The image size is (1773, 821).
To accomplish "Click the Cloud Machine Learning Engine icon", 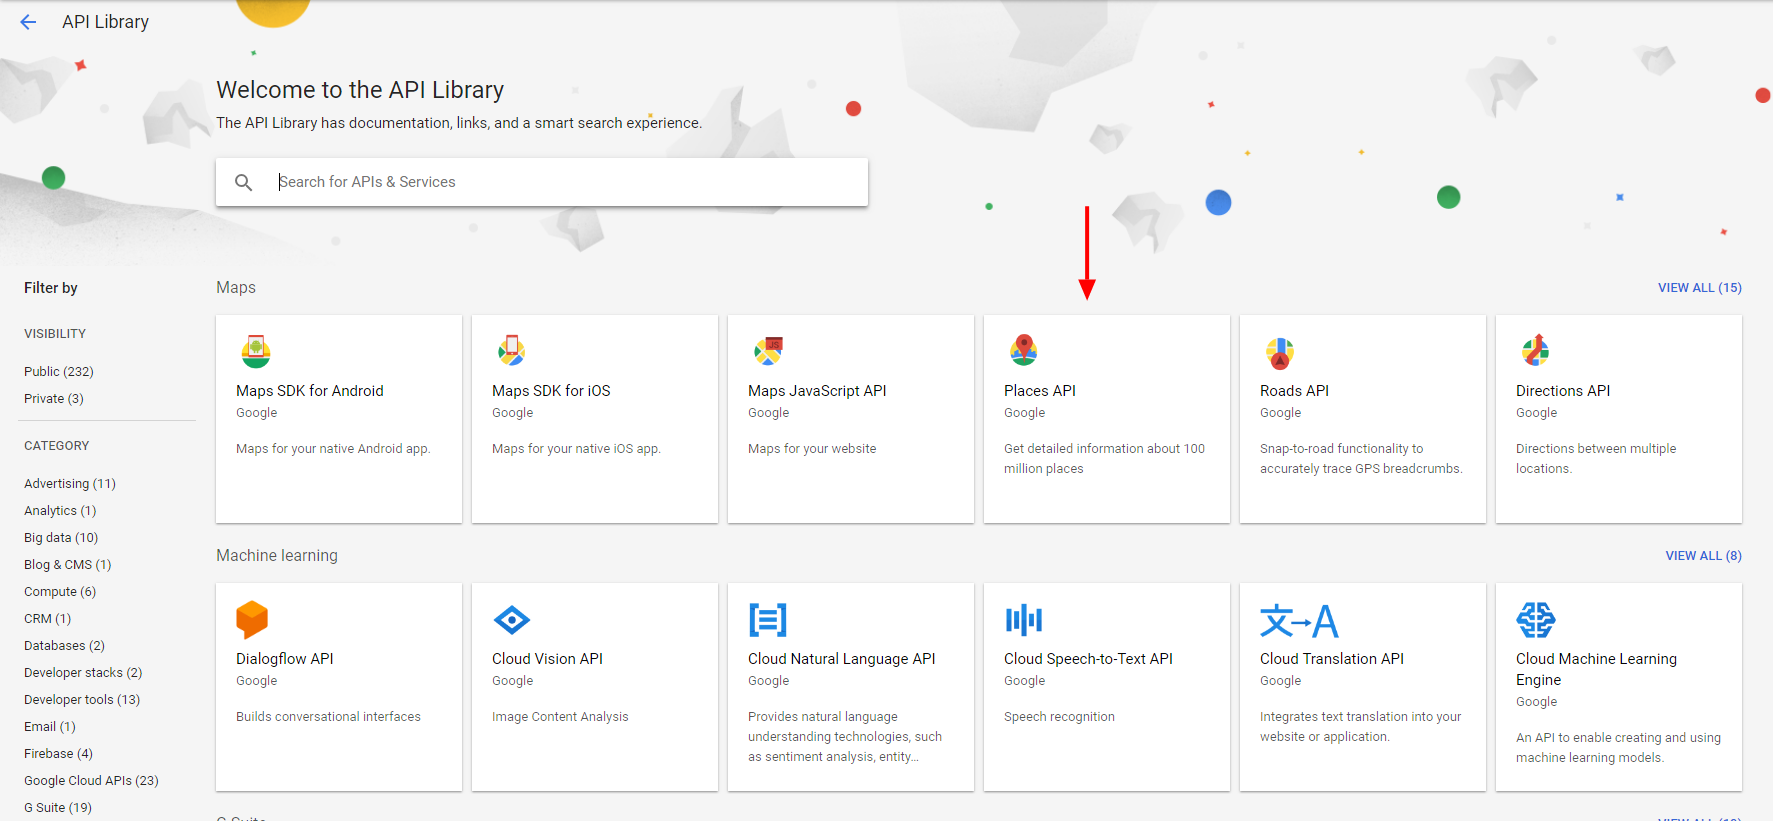I will 1536,620.
